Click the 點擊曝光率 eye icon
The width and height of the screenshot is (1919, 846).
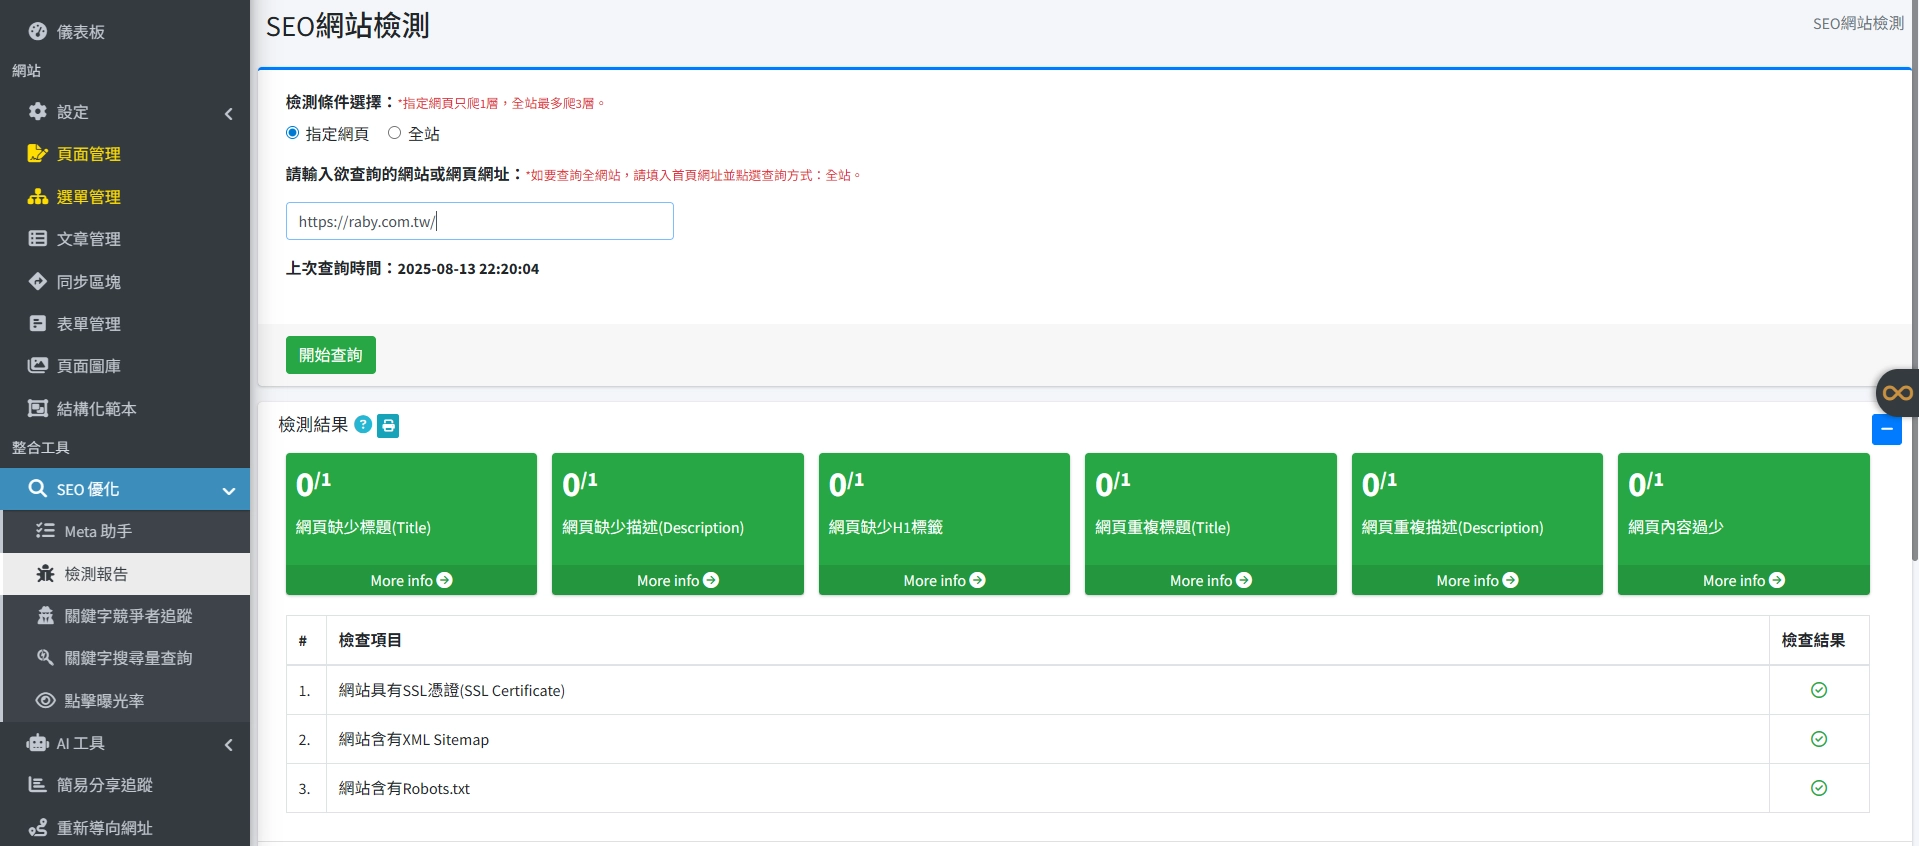pos(46,700)
